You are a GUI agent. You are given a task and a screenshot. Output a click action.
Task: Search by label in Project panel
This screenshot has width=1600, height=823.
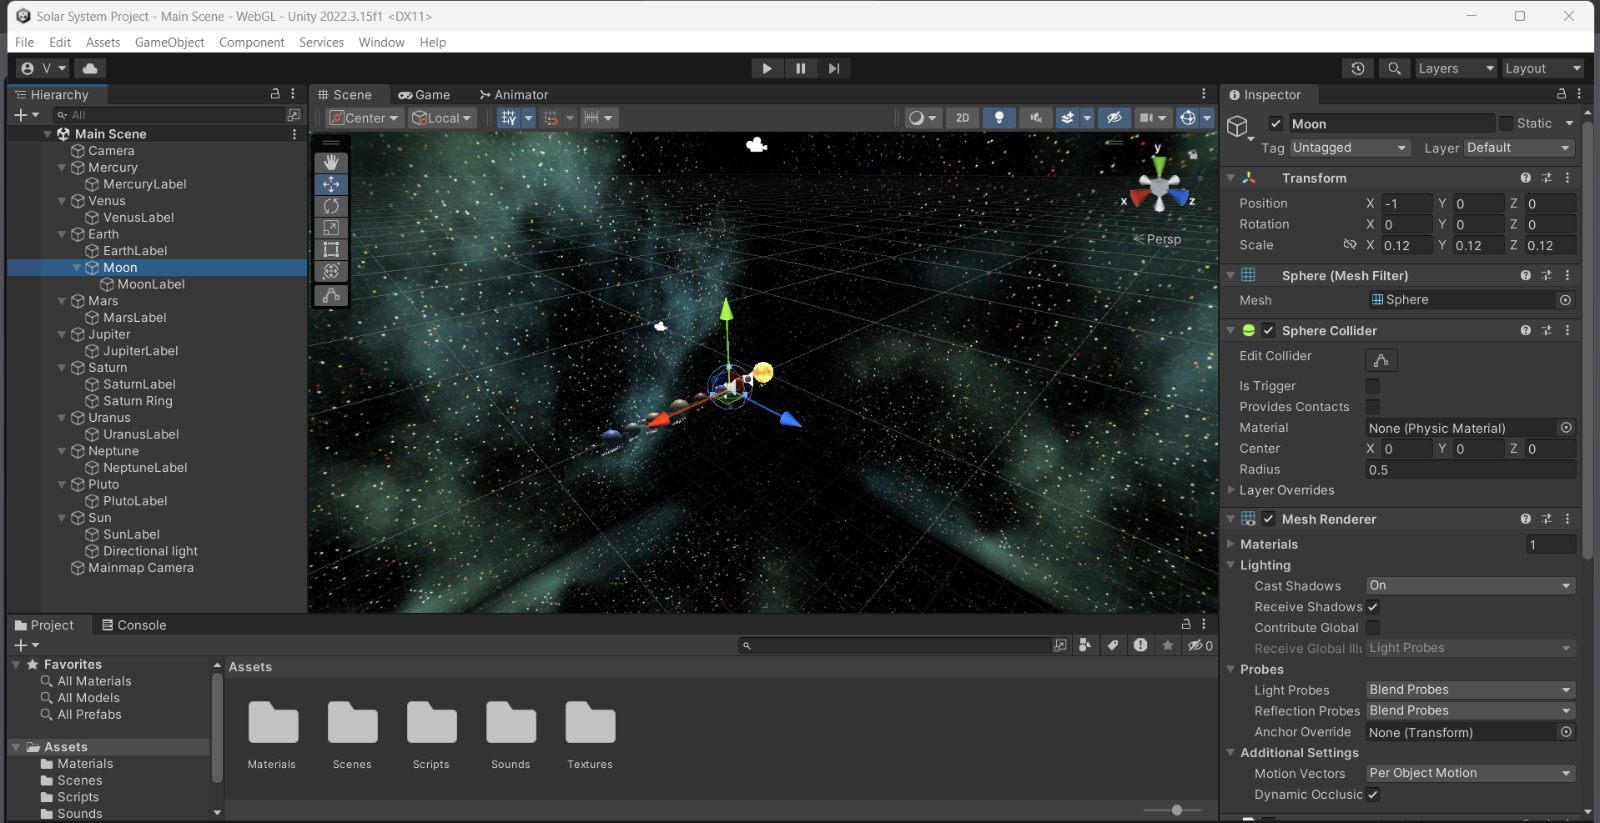click(1113, 645)
